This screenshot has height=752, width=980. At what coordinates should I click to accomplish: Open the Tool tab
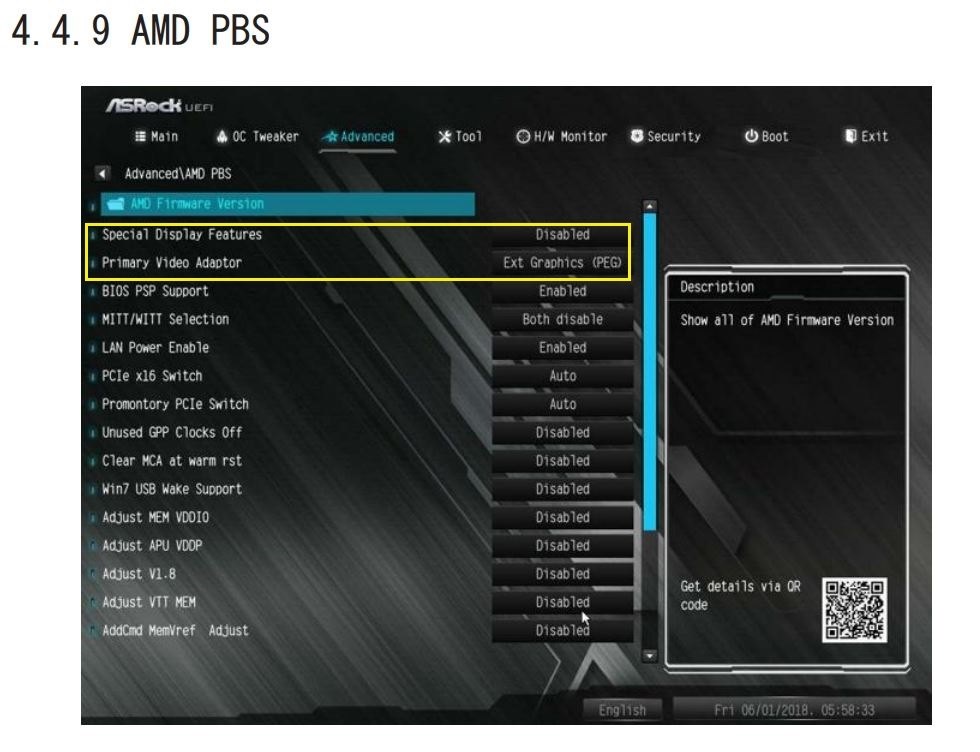coord(459,136)
